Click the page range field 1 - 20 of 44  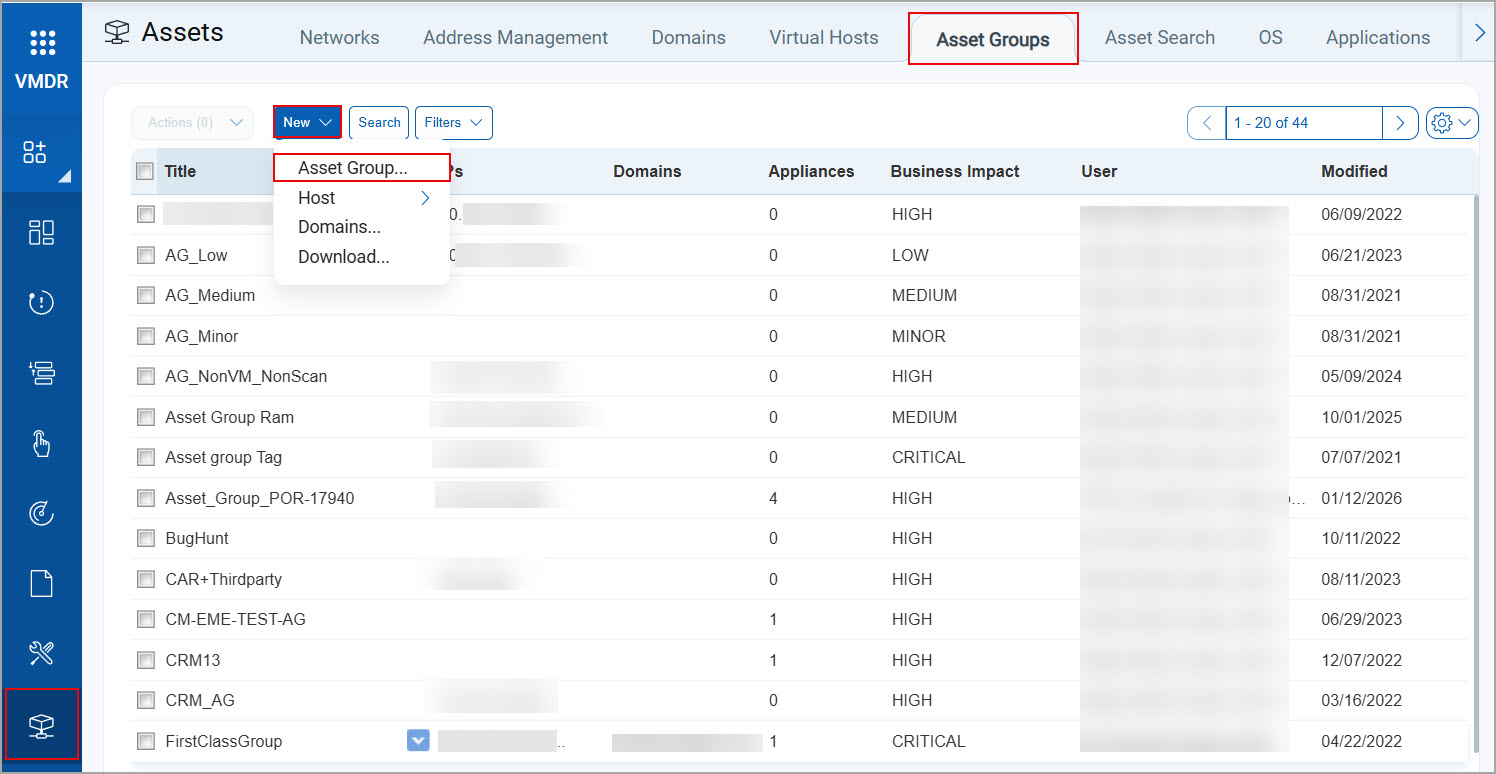(1302, 122)
